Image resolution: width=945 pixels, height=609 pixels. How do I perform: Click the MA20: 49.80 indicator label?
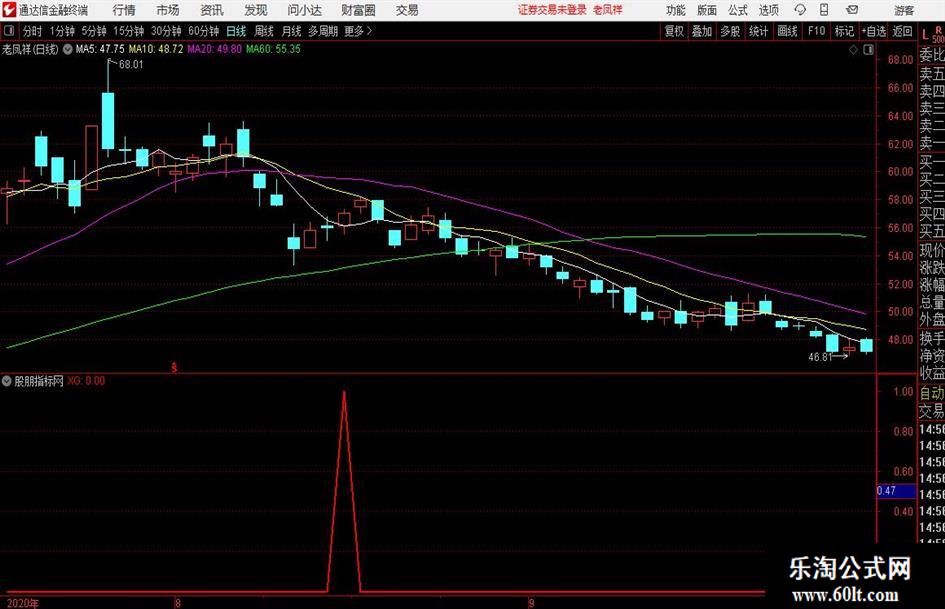[215, 49]
